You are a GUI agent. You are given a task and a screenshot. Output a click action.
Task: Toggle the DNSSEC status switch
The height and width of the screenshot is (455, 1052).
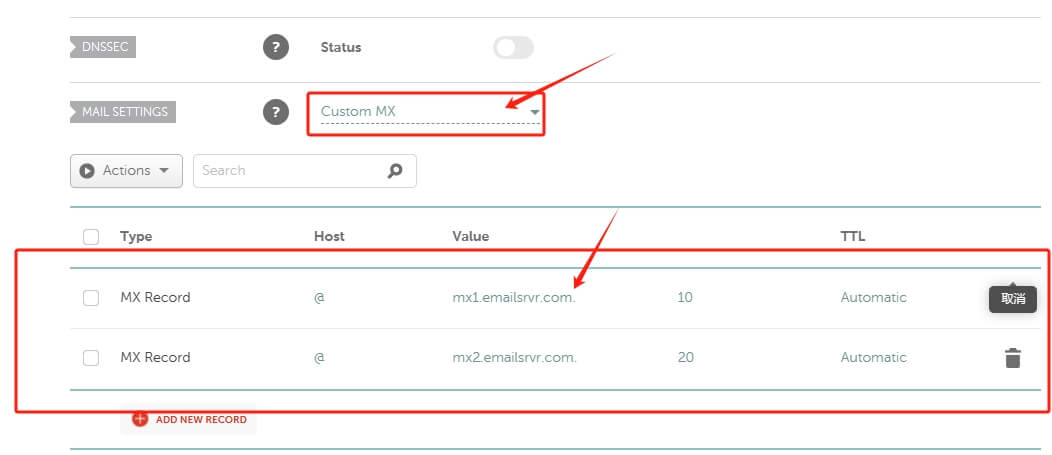(513, 47)
